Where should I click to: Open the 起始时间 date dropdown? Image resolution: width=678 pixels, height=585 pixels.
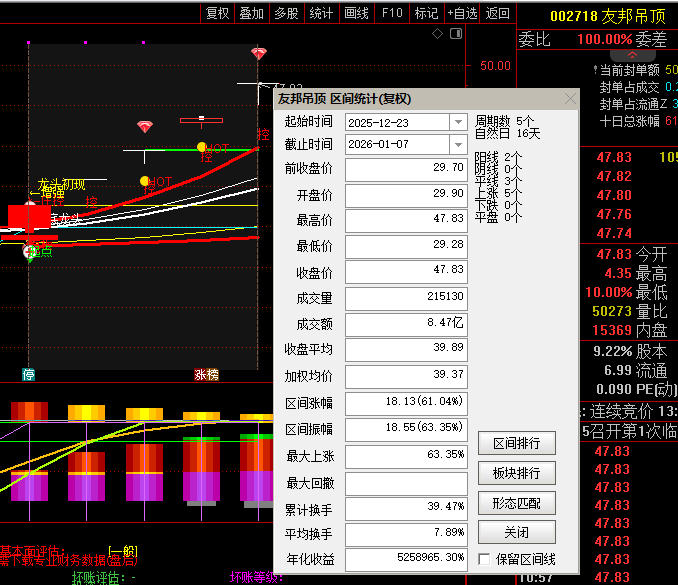pyautogui.click(x=458, y=122)
